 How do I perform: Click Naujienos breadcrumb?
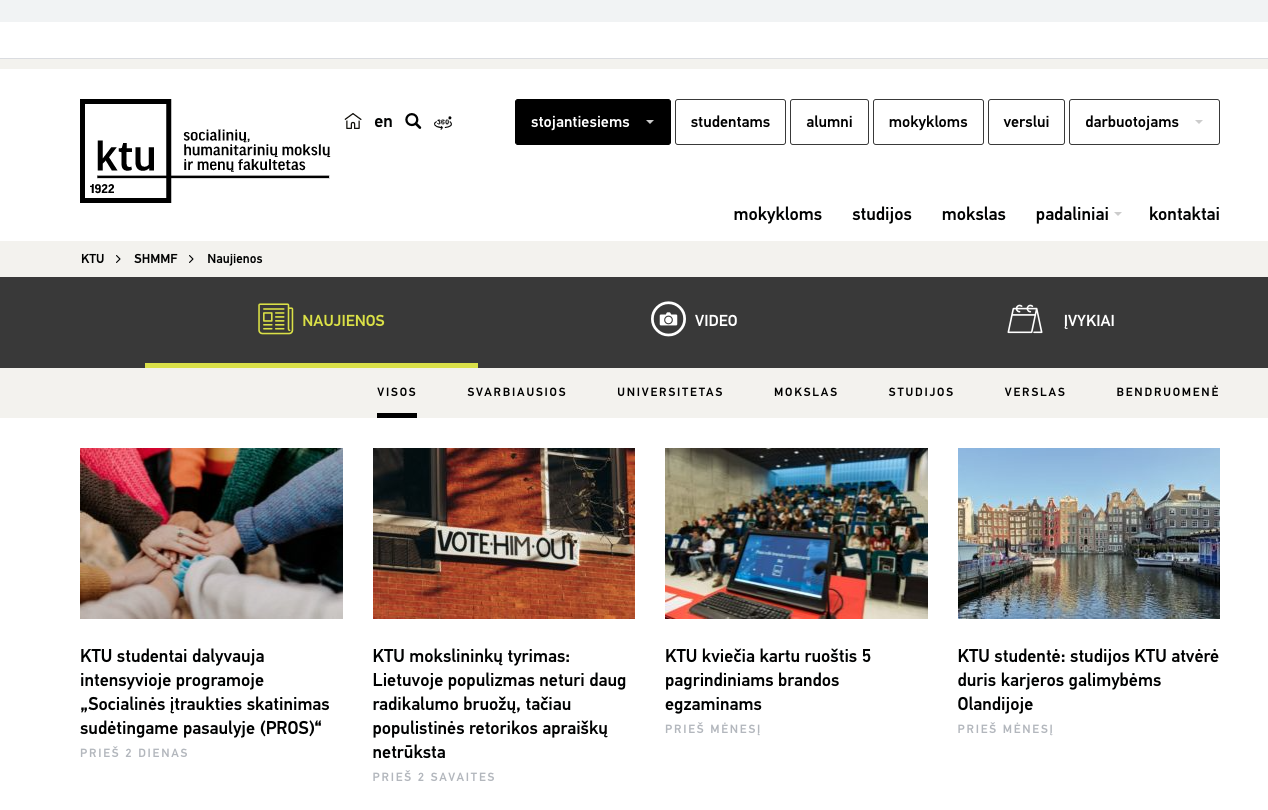tap(234, 259)
